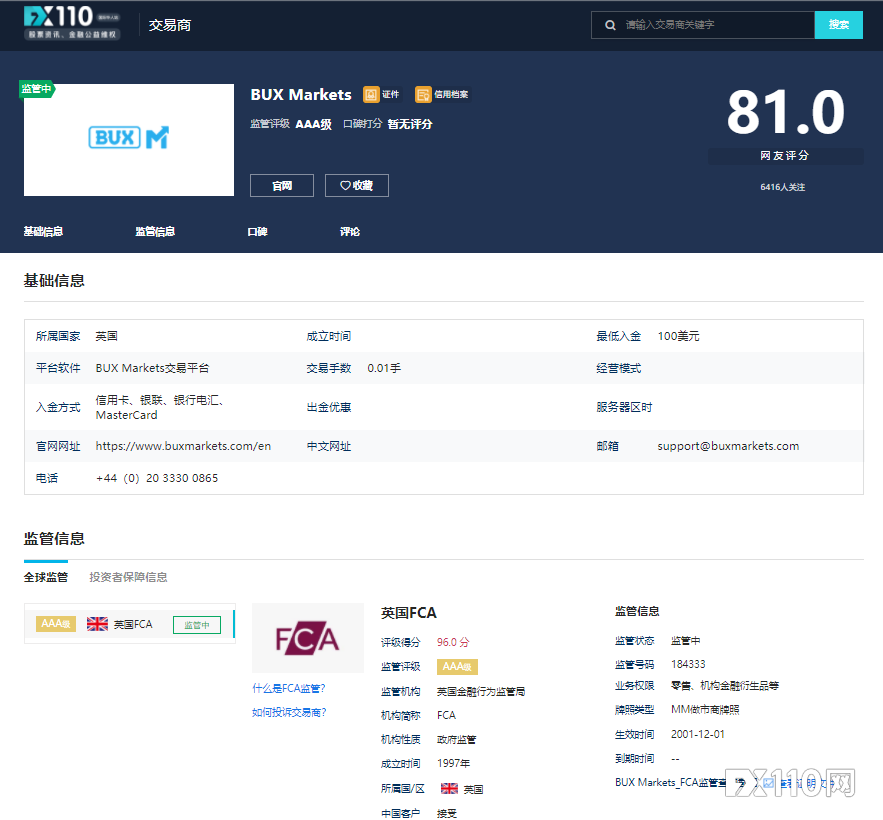
Task: Select the 投资者保障信息 sub-tab
Action: [128, 577]
